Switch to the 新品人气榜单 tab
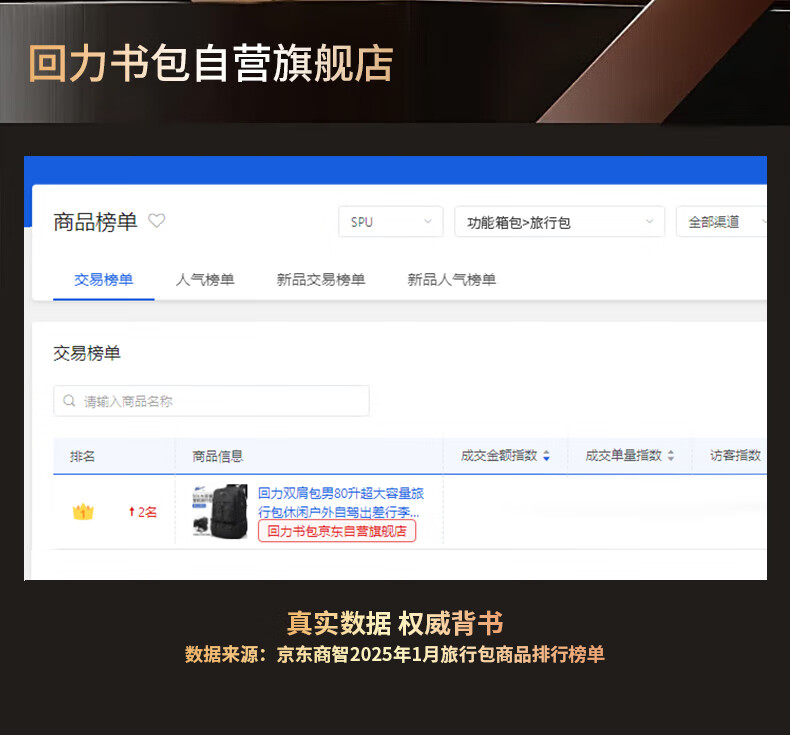790x735 pixels. (x=452, y=280)
